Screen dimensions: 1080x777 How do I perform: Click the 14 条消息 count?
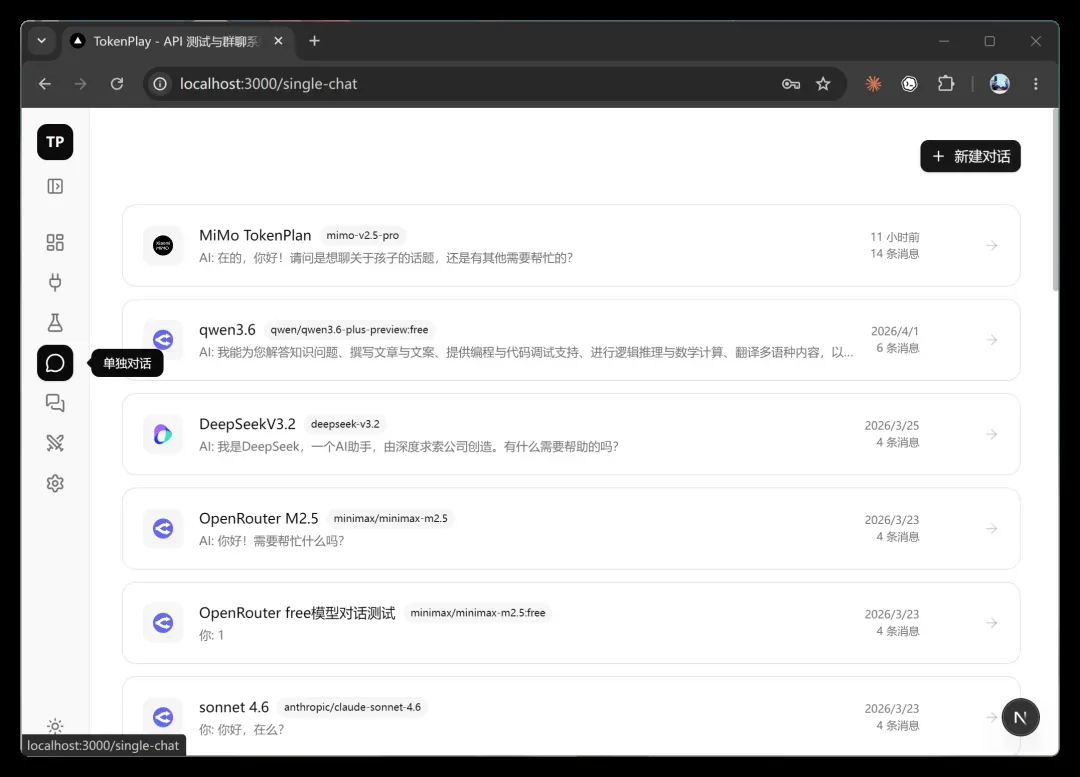coord(895,253)
